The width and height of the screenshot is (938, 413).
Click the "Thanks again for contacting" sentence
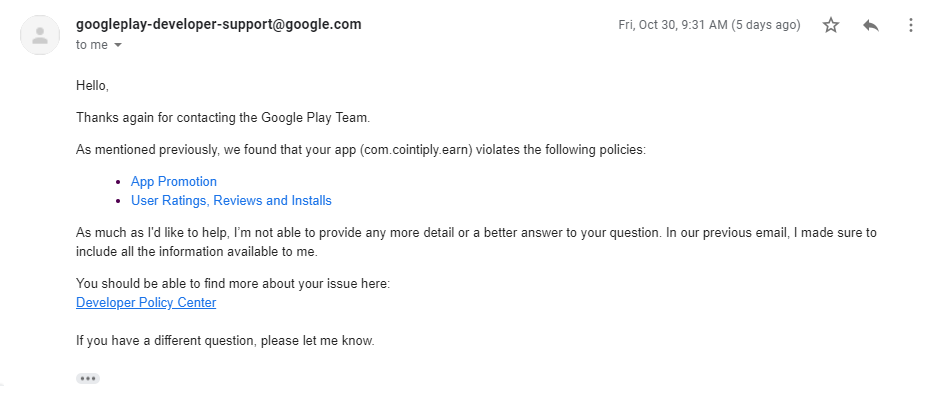click(223, 117)
